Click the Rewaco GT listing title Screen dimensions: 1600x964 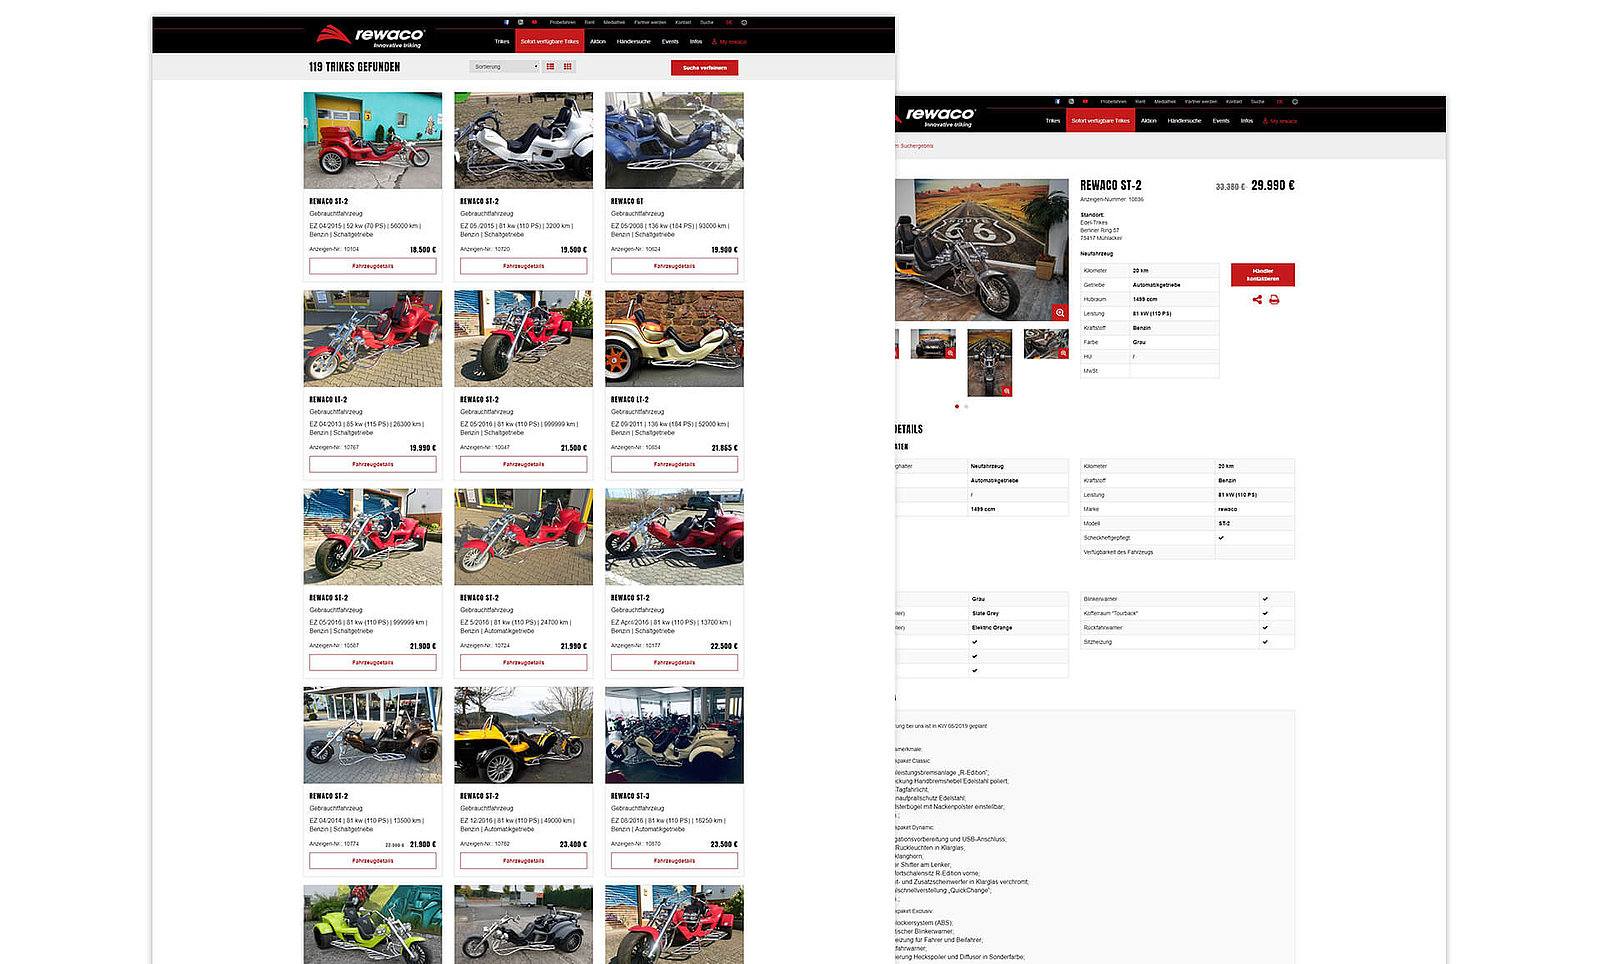click(x=628, y=201)
